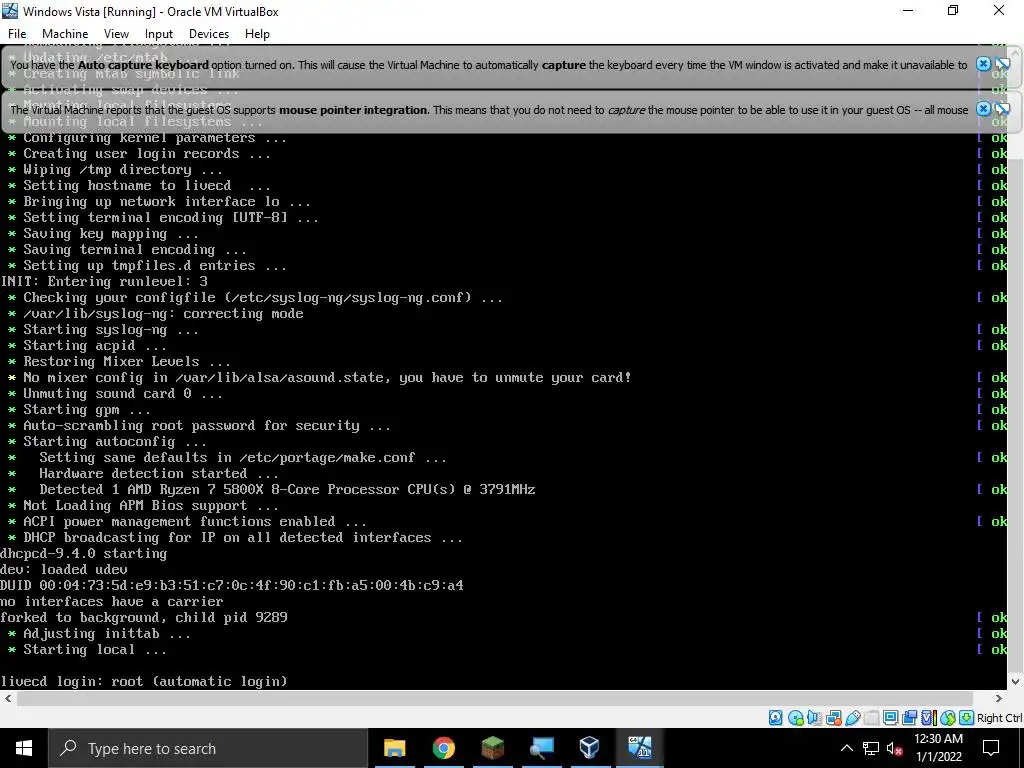Click the 'dev: loaded udev' line

(64, 569)
